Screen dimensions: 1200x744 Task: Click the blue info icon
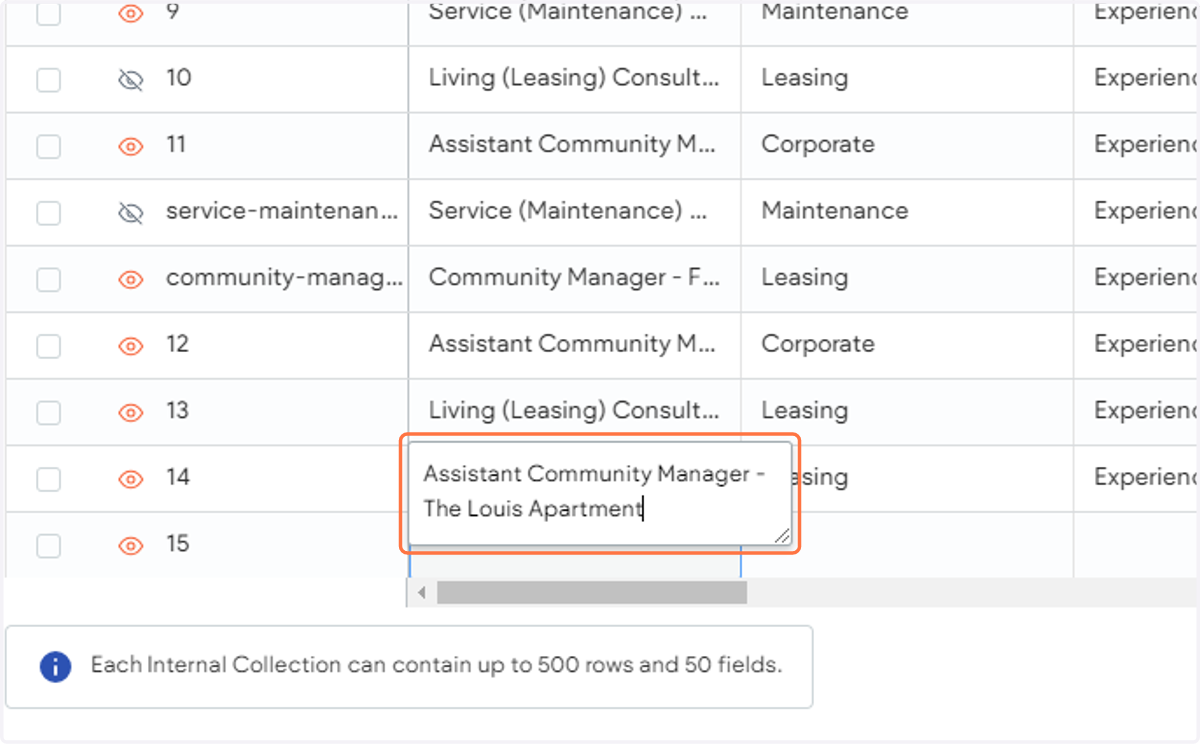point(56,666)
